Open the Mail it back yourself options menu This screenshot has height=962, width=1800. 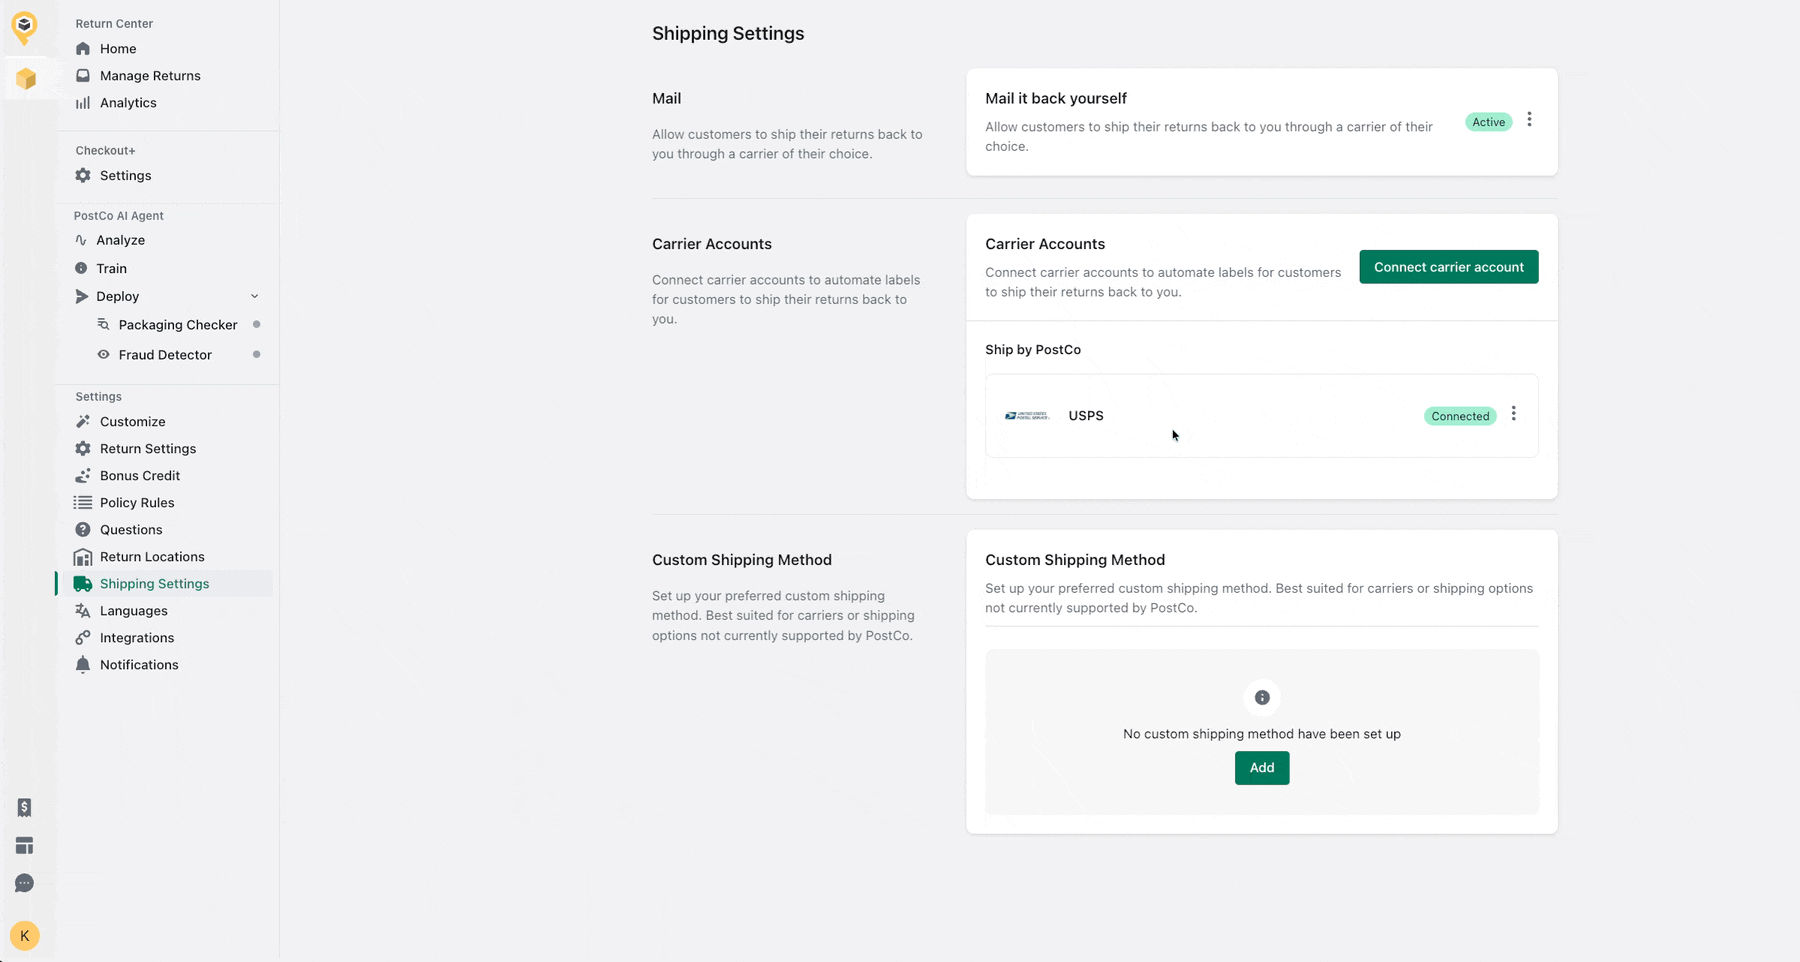pyautogui.click(x=1529, y=120)
